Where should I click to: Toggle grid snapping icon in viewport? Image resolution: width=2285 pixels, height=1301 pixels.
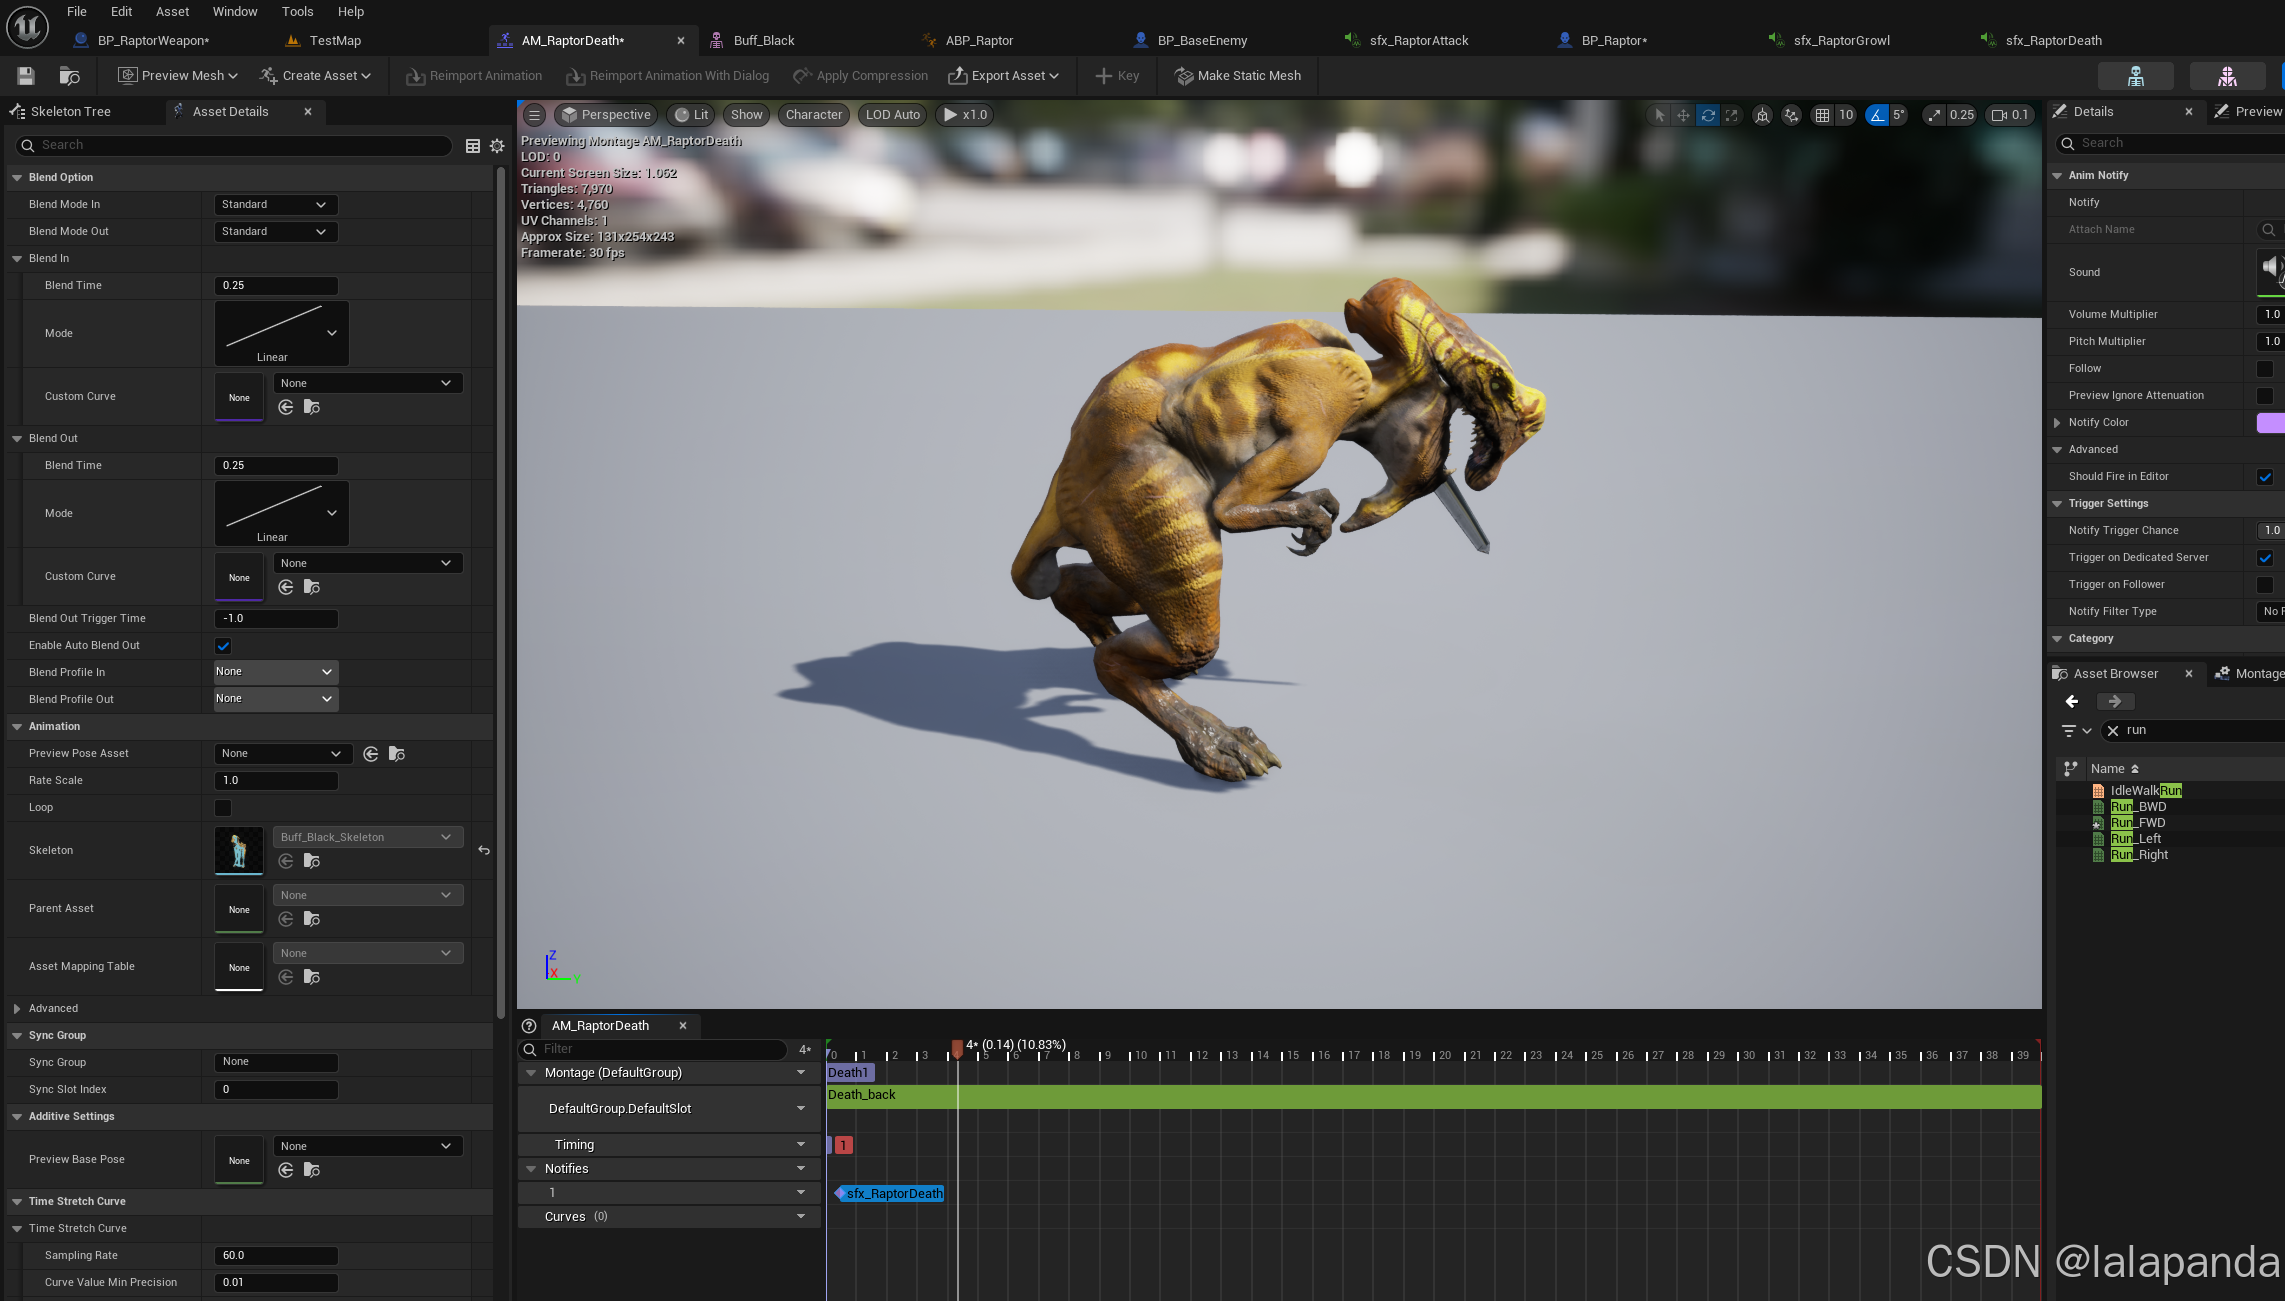(1822, 115)
